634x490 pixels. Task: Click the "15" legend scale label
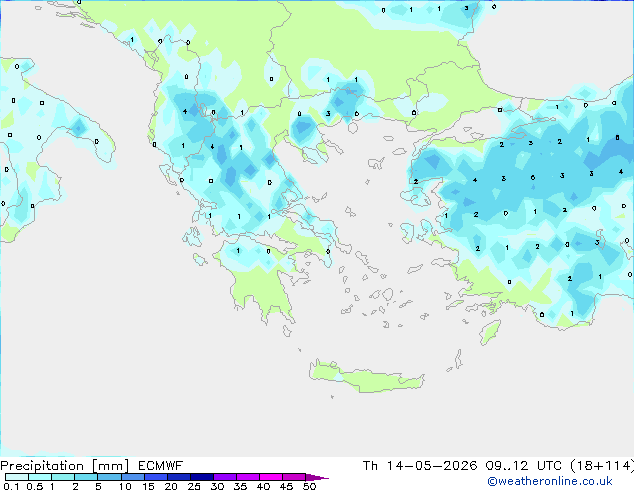point(148,486)
